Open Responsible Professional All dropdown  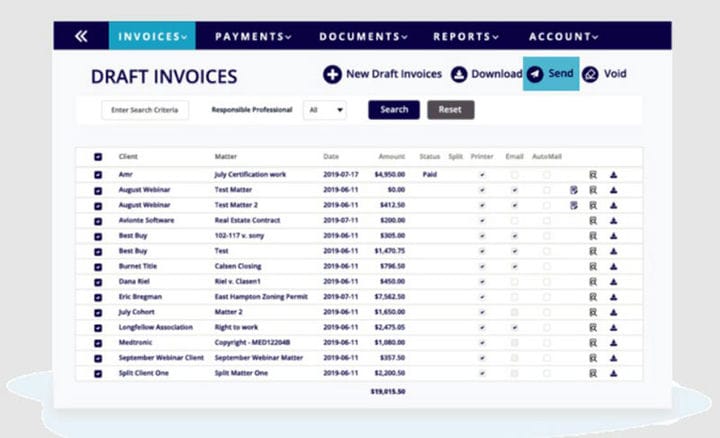(x=325, y=110)
